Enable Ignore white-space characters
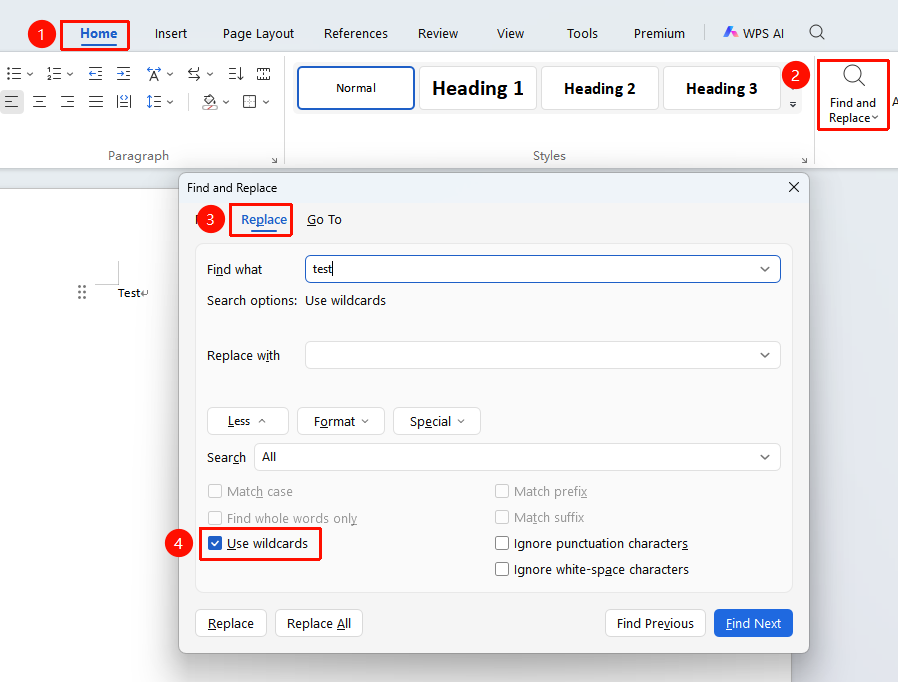The height and width of the screenshot is (682, 898). [502, 569]
